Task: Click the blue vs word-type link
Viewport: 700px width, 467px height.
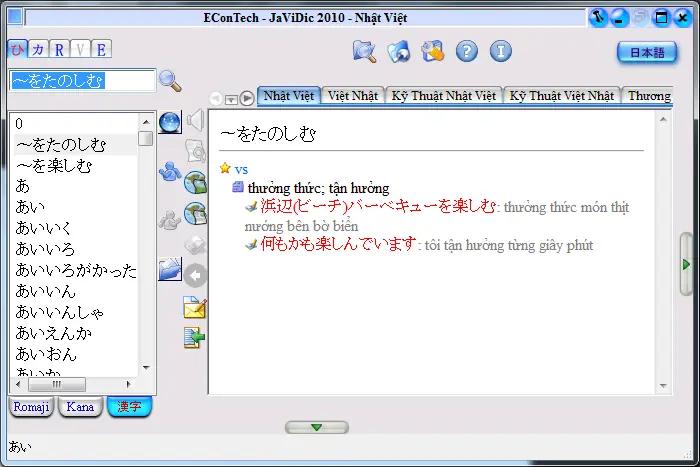Action: (241, 170)
